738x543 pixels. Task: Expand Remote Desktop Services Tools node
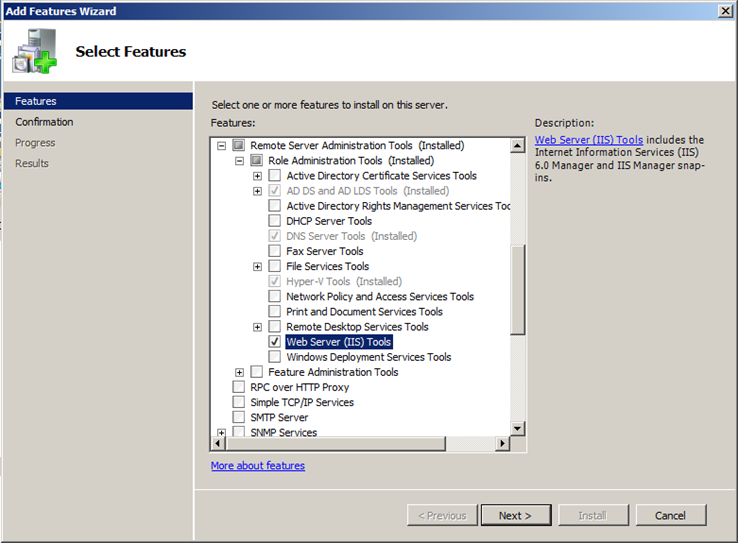click(257, 327)
